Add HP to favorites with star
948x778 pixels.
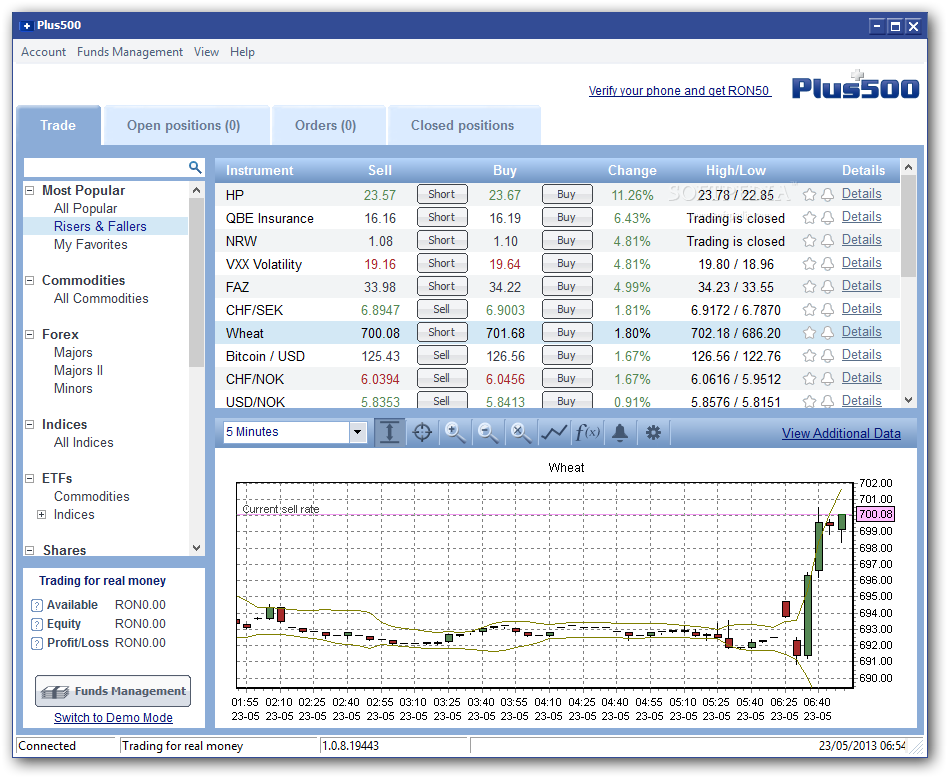tap(809, 195)
